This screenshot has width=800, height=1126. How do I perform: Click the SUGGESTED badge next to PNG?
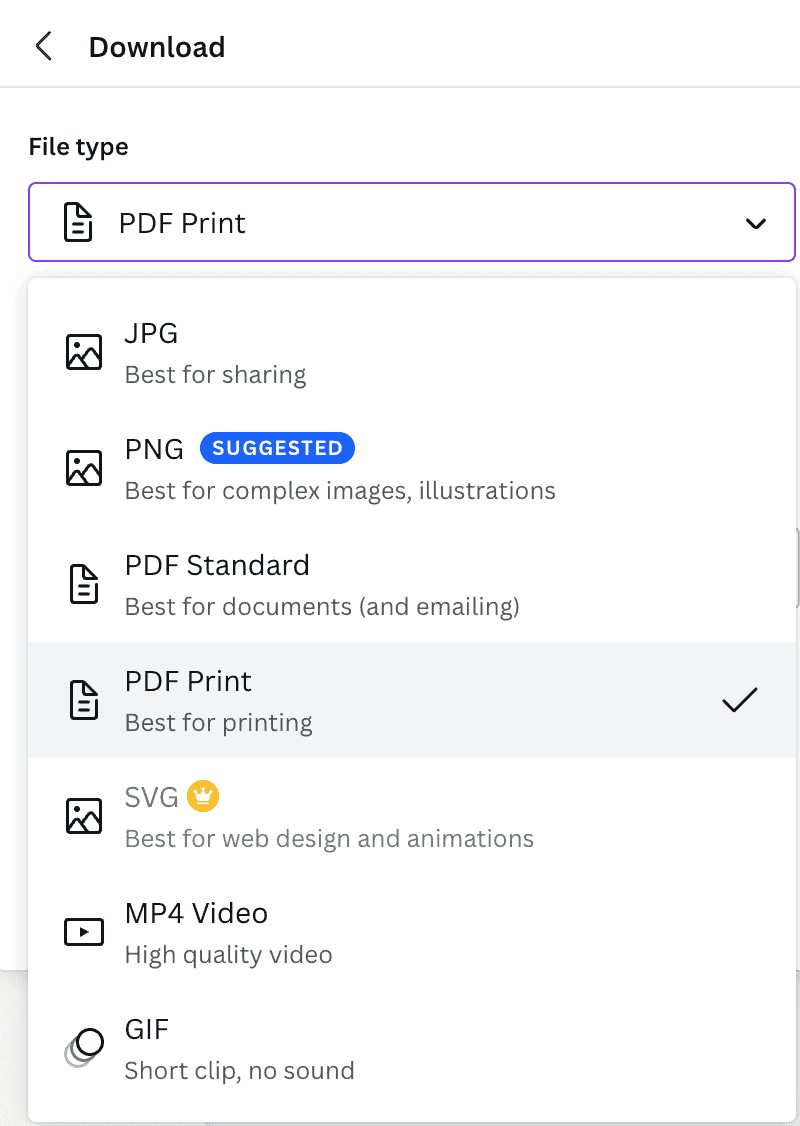[x=277, y=448]
